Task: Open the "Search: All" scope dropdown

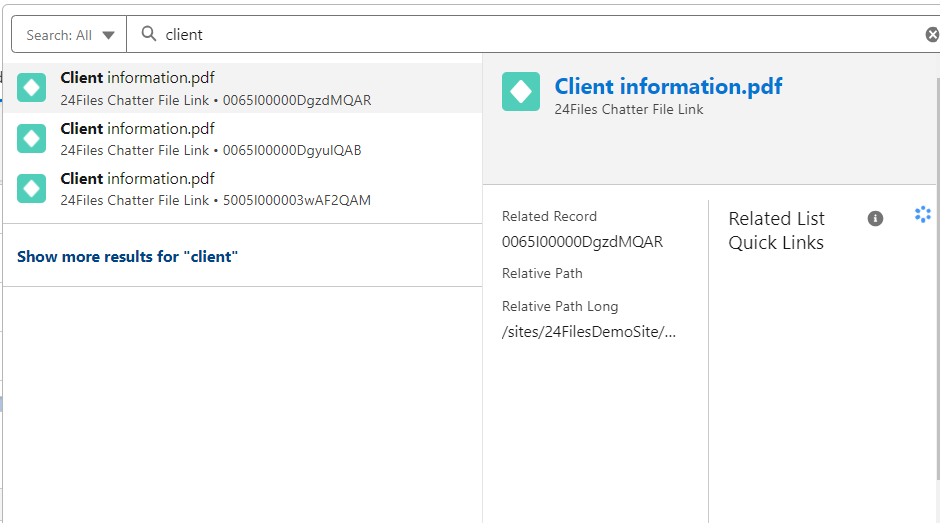Action: click(70, 35)
